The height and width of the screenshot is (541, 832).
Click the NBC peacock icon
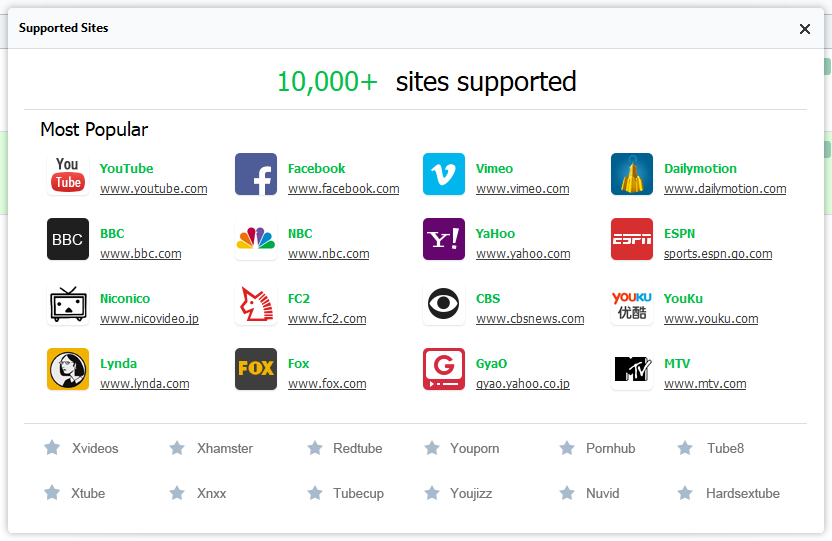(x=256, y=239)
